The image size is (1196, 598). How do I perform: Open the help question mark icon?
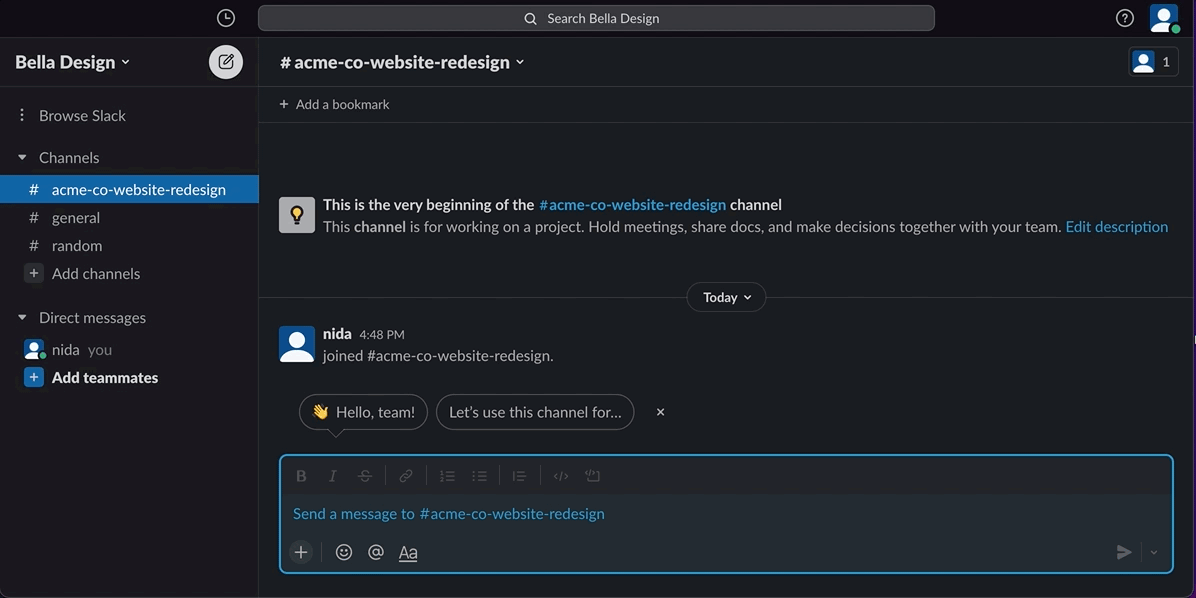pos(1125,18)
